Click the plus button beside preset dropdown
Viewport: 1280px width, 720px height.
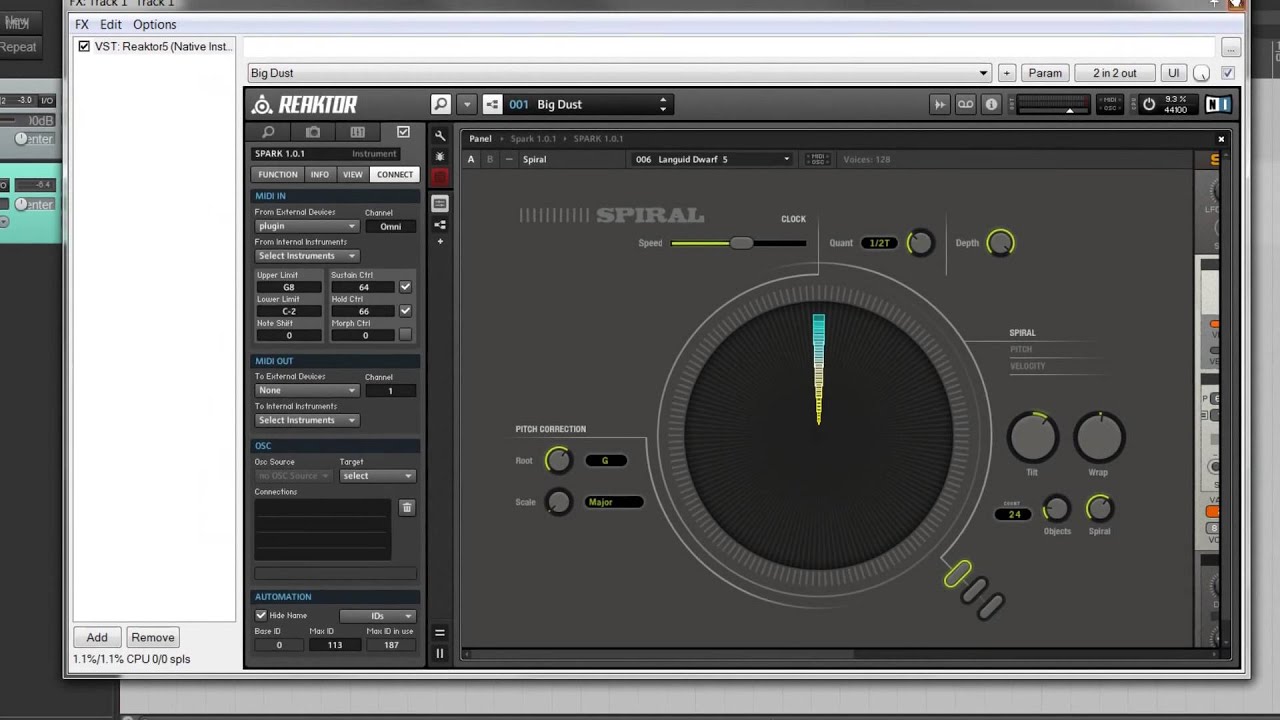click(1006, 73)
